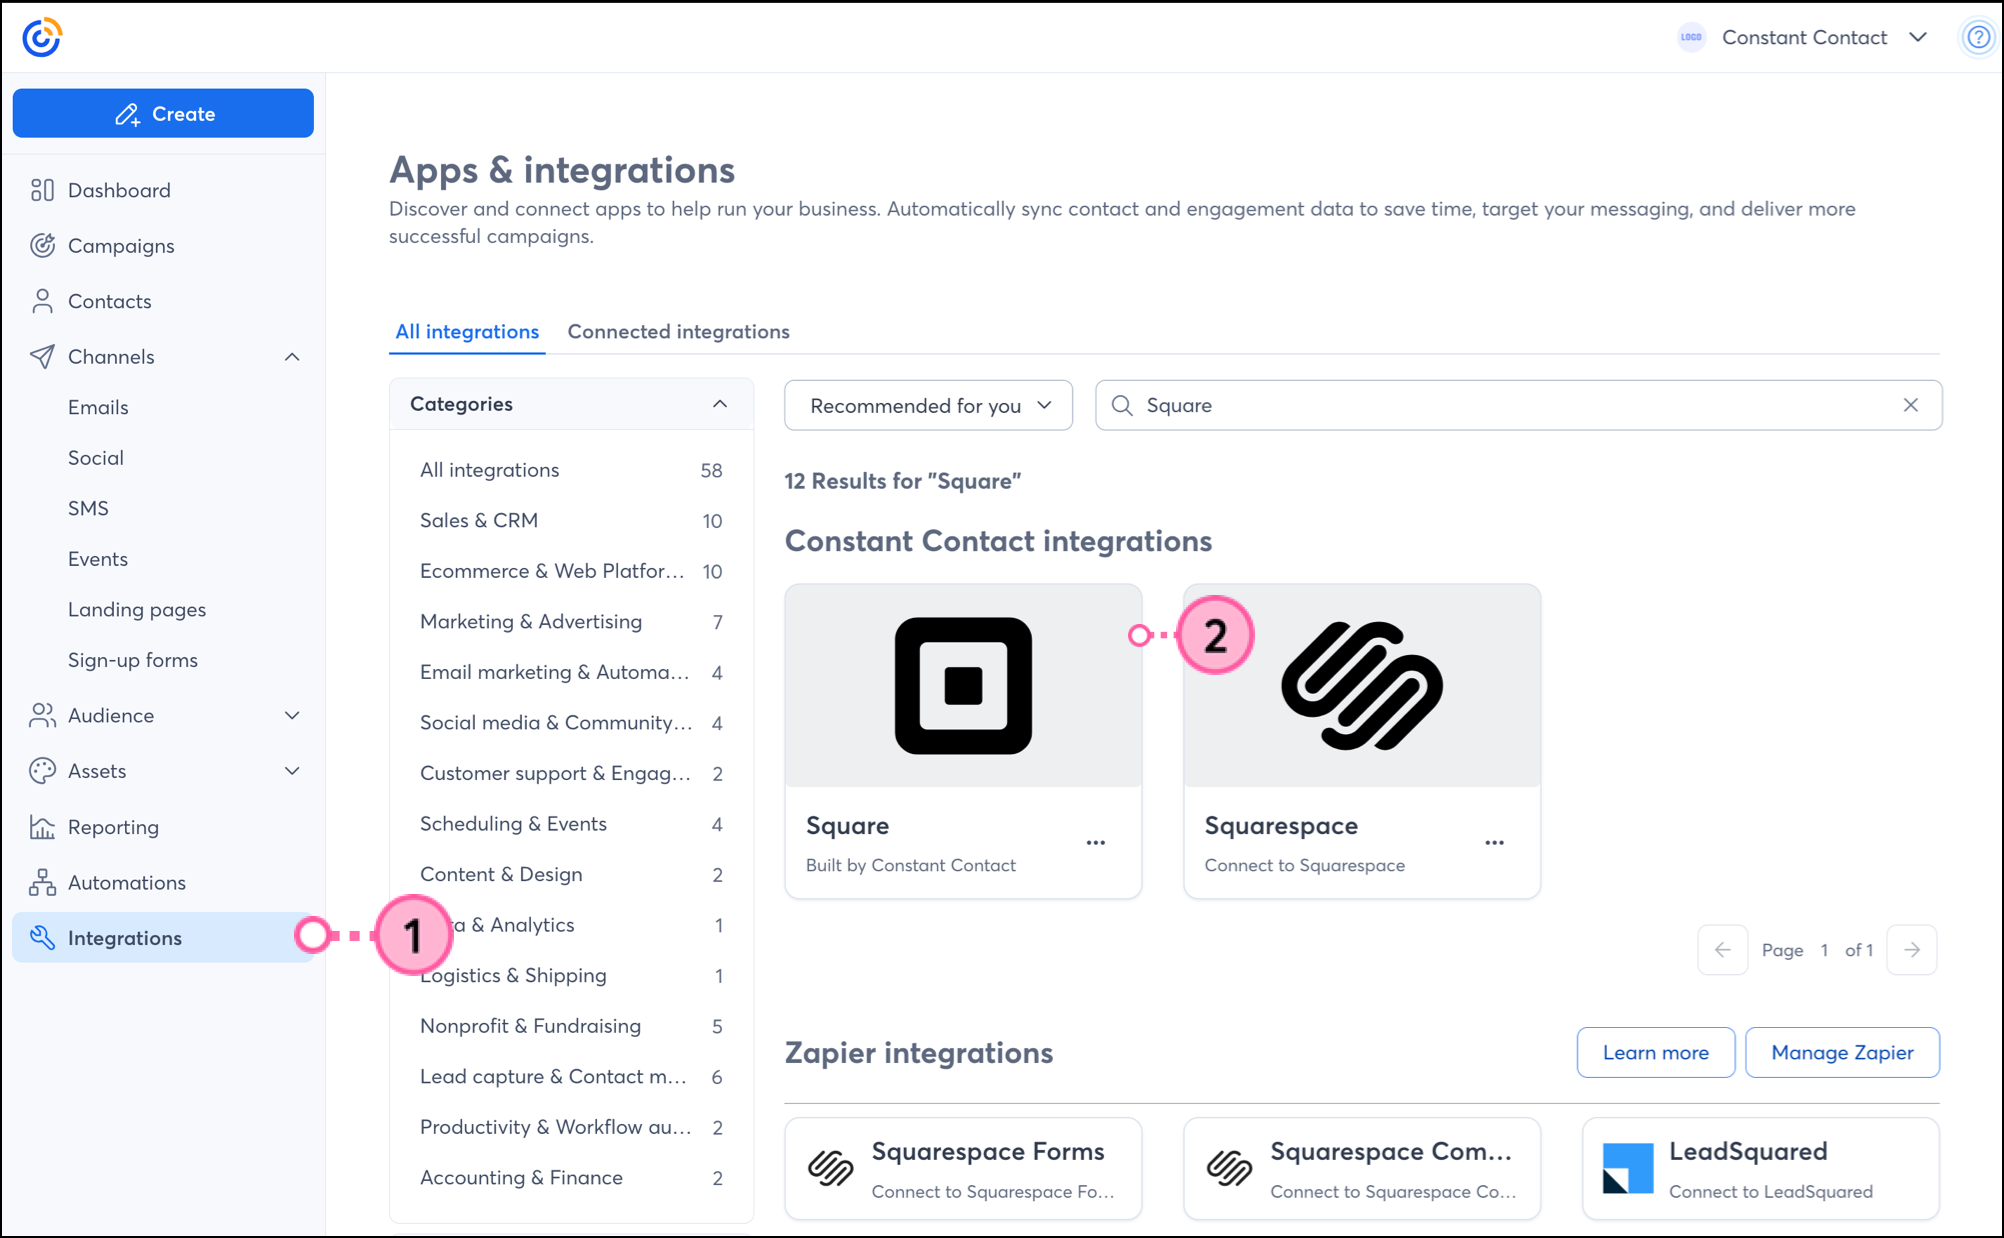Click the search magnifier icon
Image resolution: width=2004 pixels, height=1238 pixels.
pyautogui.click(x=1122, y=405)
